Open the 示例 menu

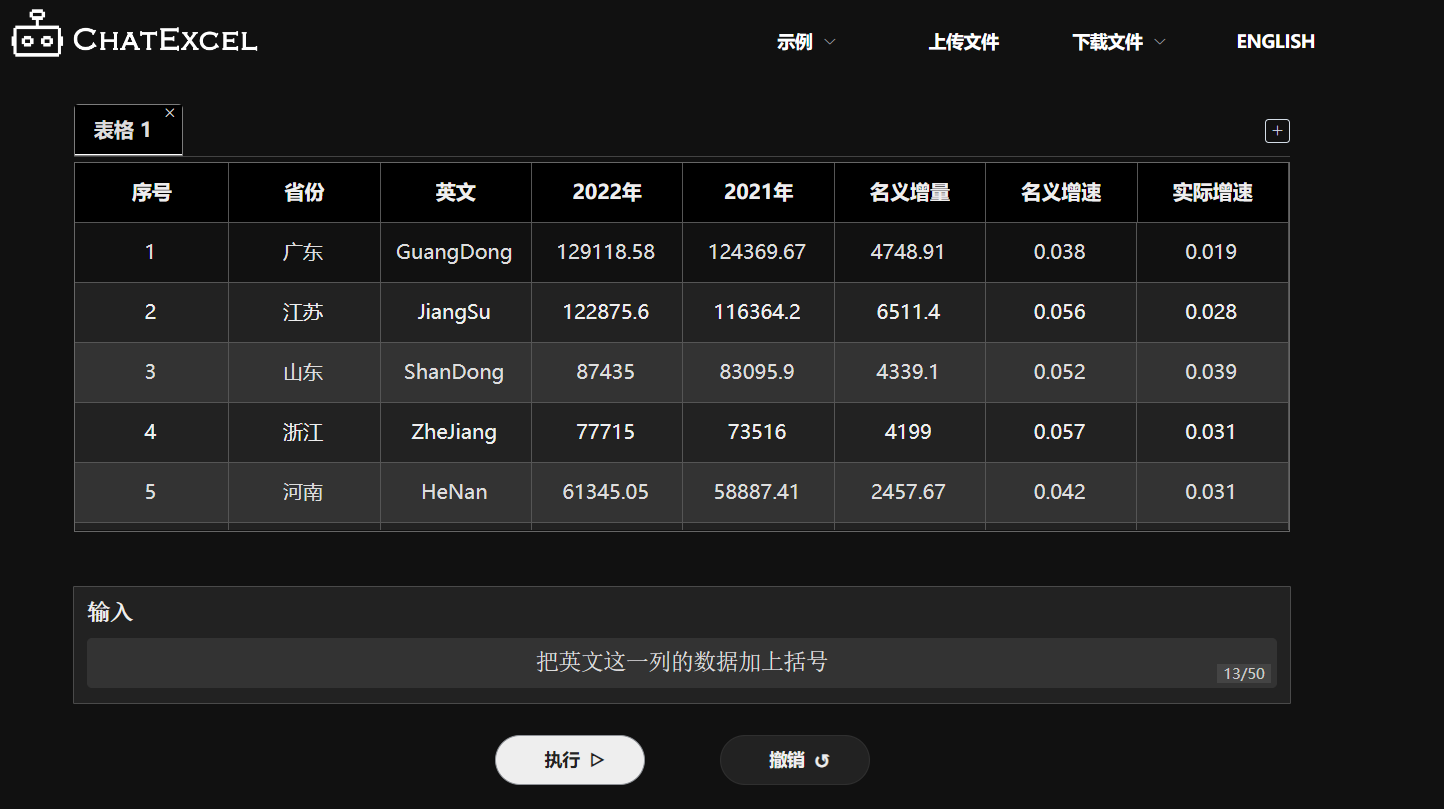pyautogui.click(x=795, y=42)
